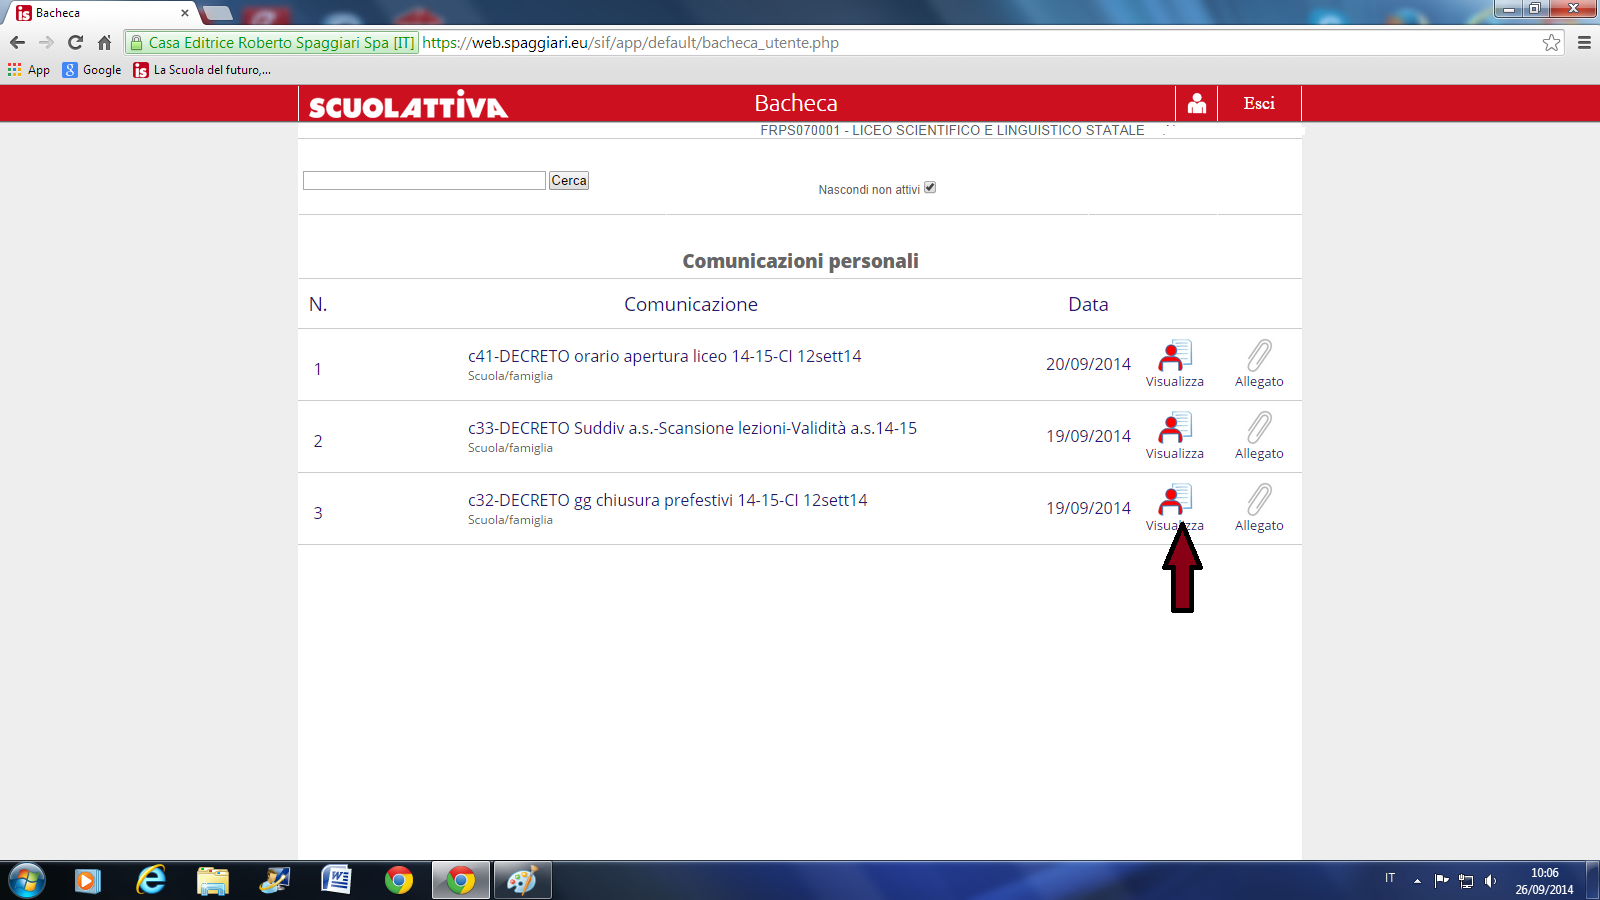Click Allegato paperclip for c32-DECRETO row

coord(1259,500)
